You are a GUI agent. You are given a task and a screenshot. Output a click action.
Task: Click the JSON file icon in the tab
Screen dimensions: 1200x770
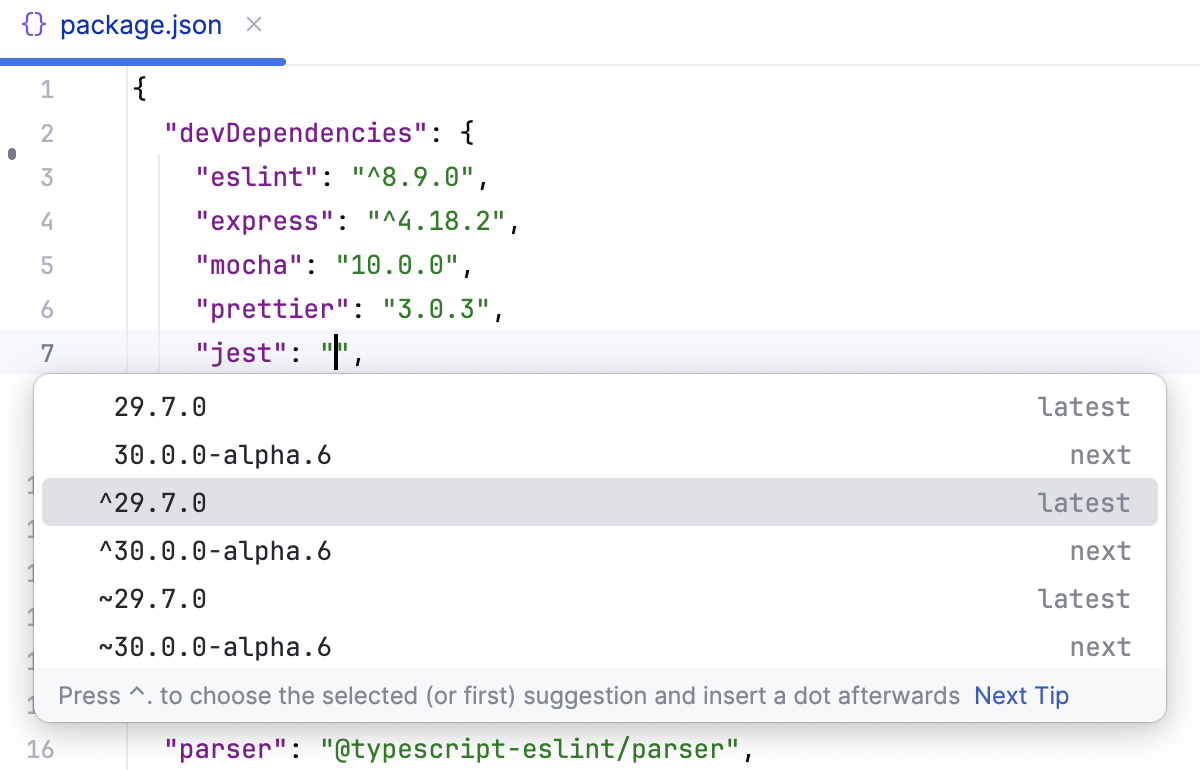(33, 25)
